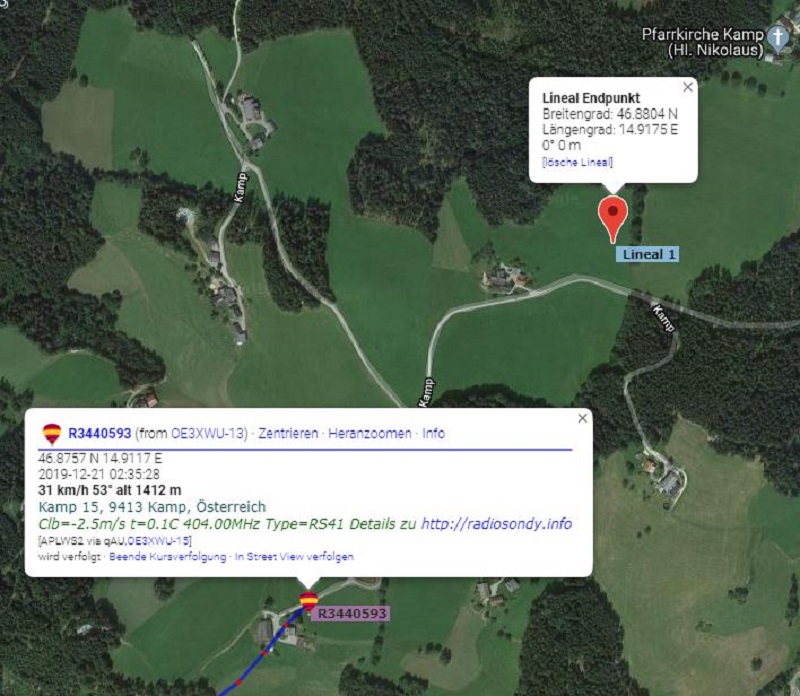The height and width of the screenshot is (696, 800).
Task: Click Beende Kursverfolgung to stop tracking
Action: click(167, 557)
